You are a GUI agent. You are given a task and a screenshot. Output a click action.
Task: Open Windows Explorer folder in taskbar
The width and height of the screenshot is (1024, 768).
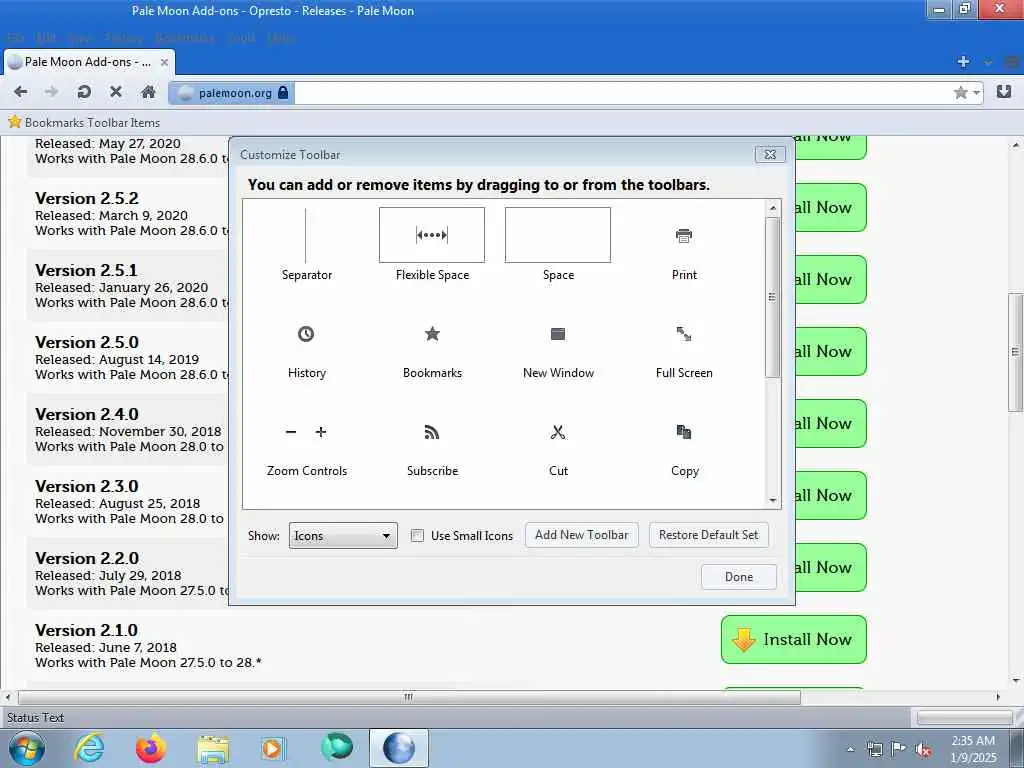point(213,749)
